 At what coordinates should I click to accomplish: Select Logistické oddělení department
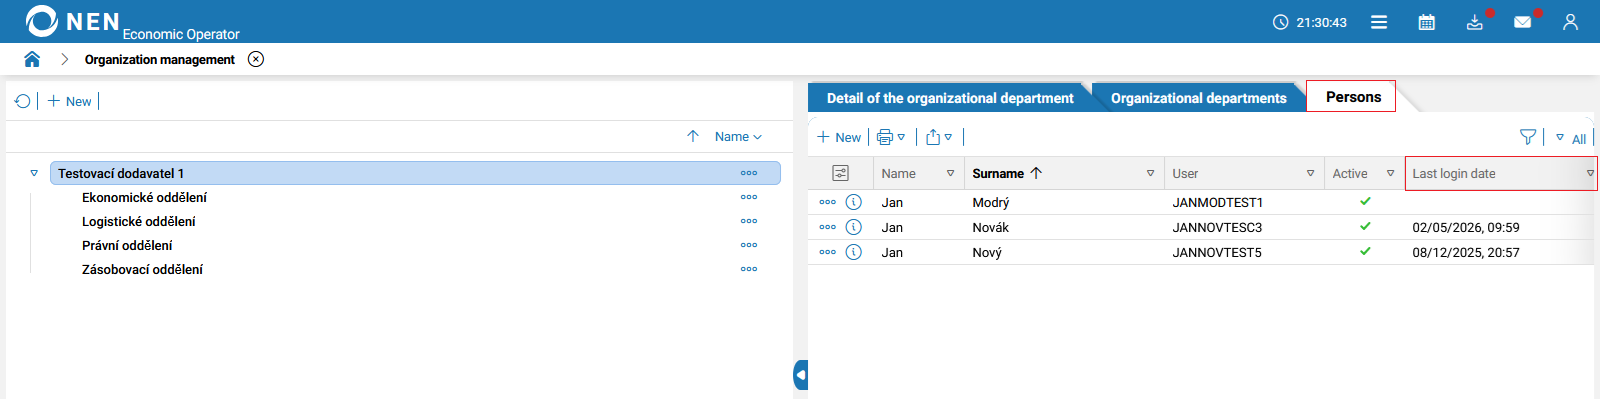coord(139,221)
